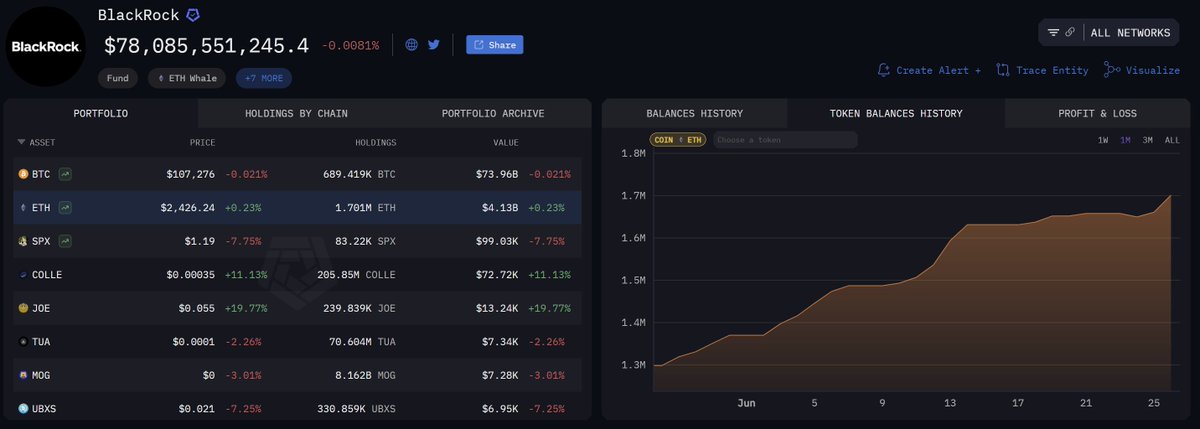Image resolution: width=1200 pixels, height=429 pixels.
Task: Click the COLLE token icon
Action: click(23, 275)
